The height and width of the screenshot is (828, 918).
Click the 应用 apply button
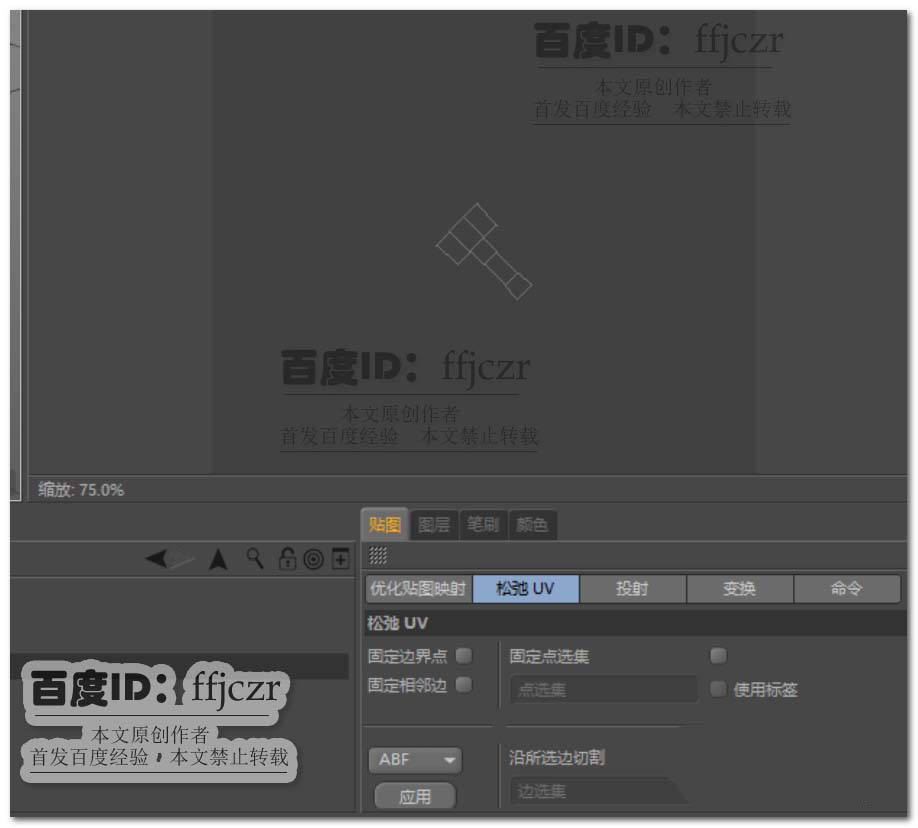tap(415, 796)
